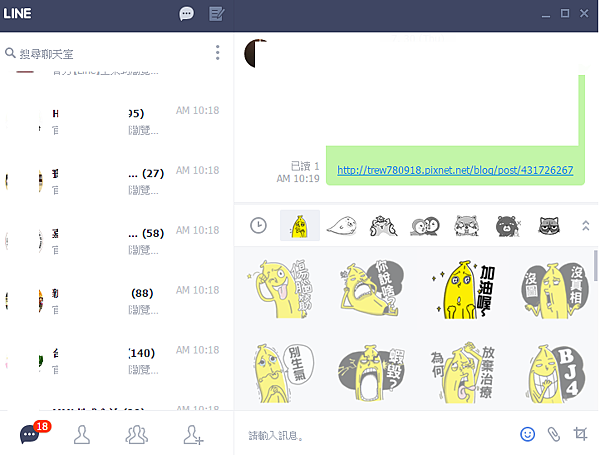
Task: Select the penguin couple sticker pack
Action: click(x=425, y=226)
